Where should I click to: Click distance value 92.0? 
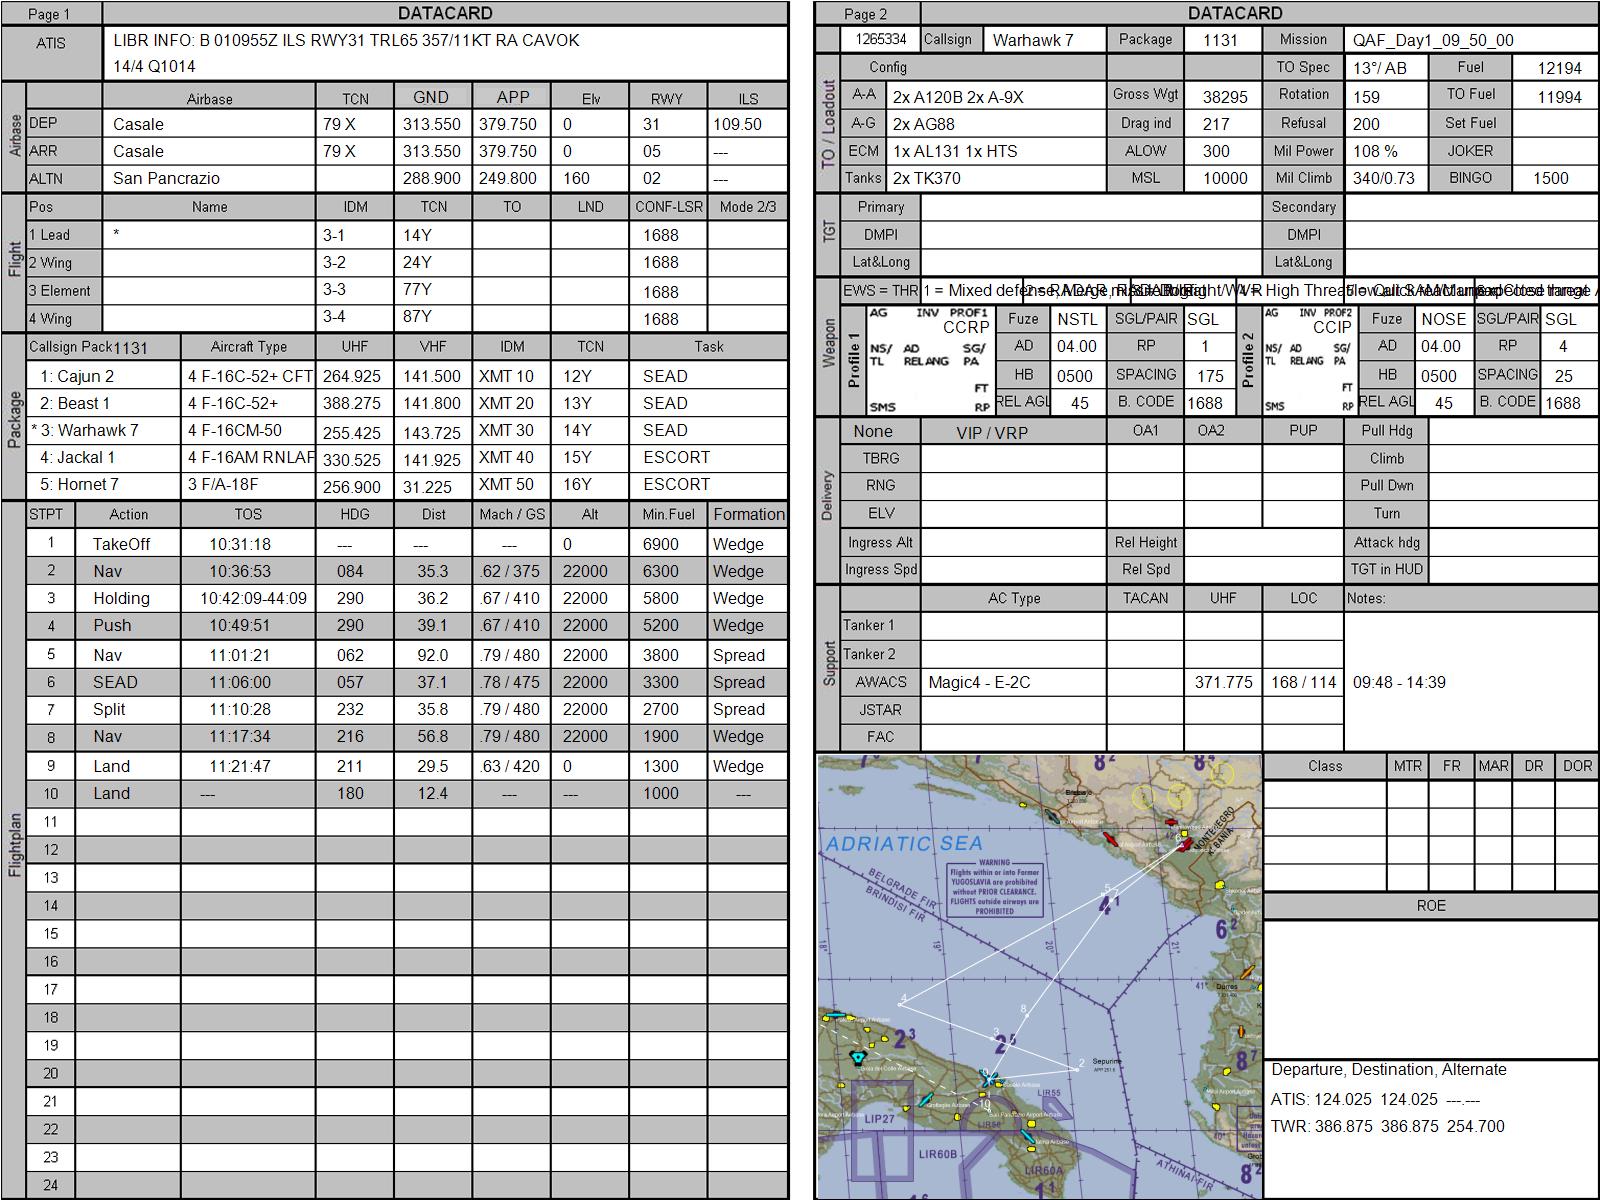tap(433, 655)
